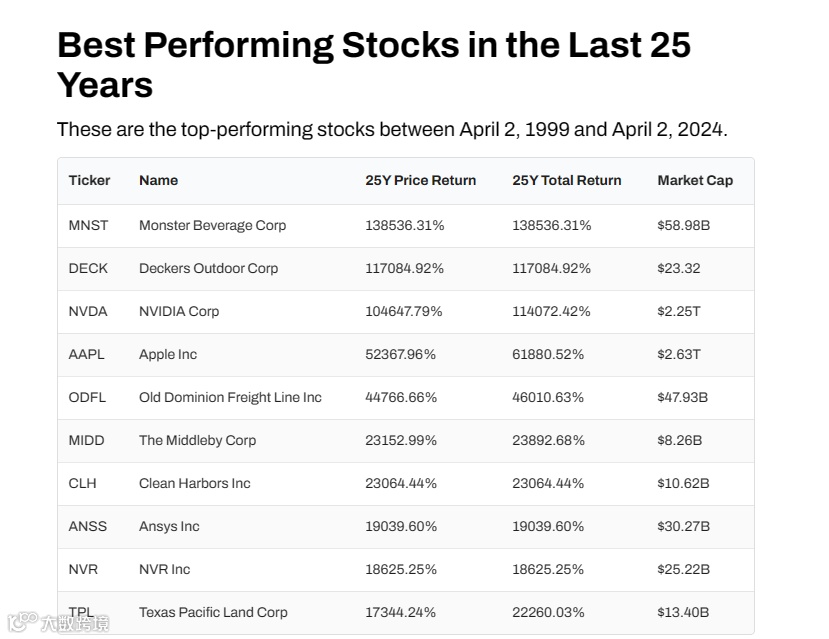This screenshot has height=639, width=829.
Task: Click the Ticker column header
Action: [x=89, y=181]
